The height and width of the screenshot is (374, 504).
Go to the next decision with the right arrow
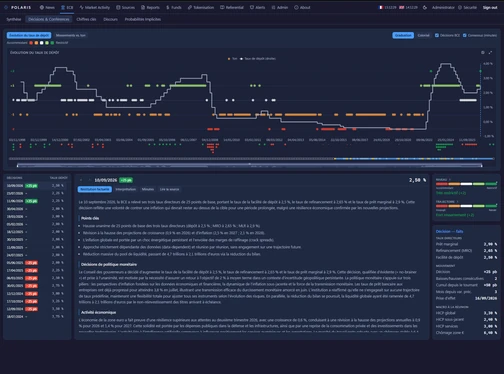point(89,180)
